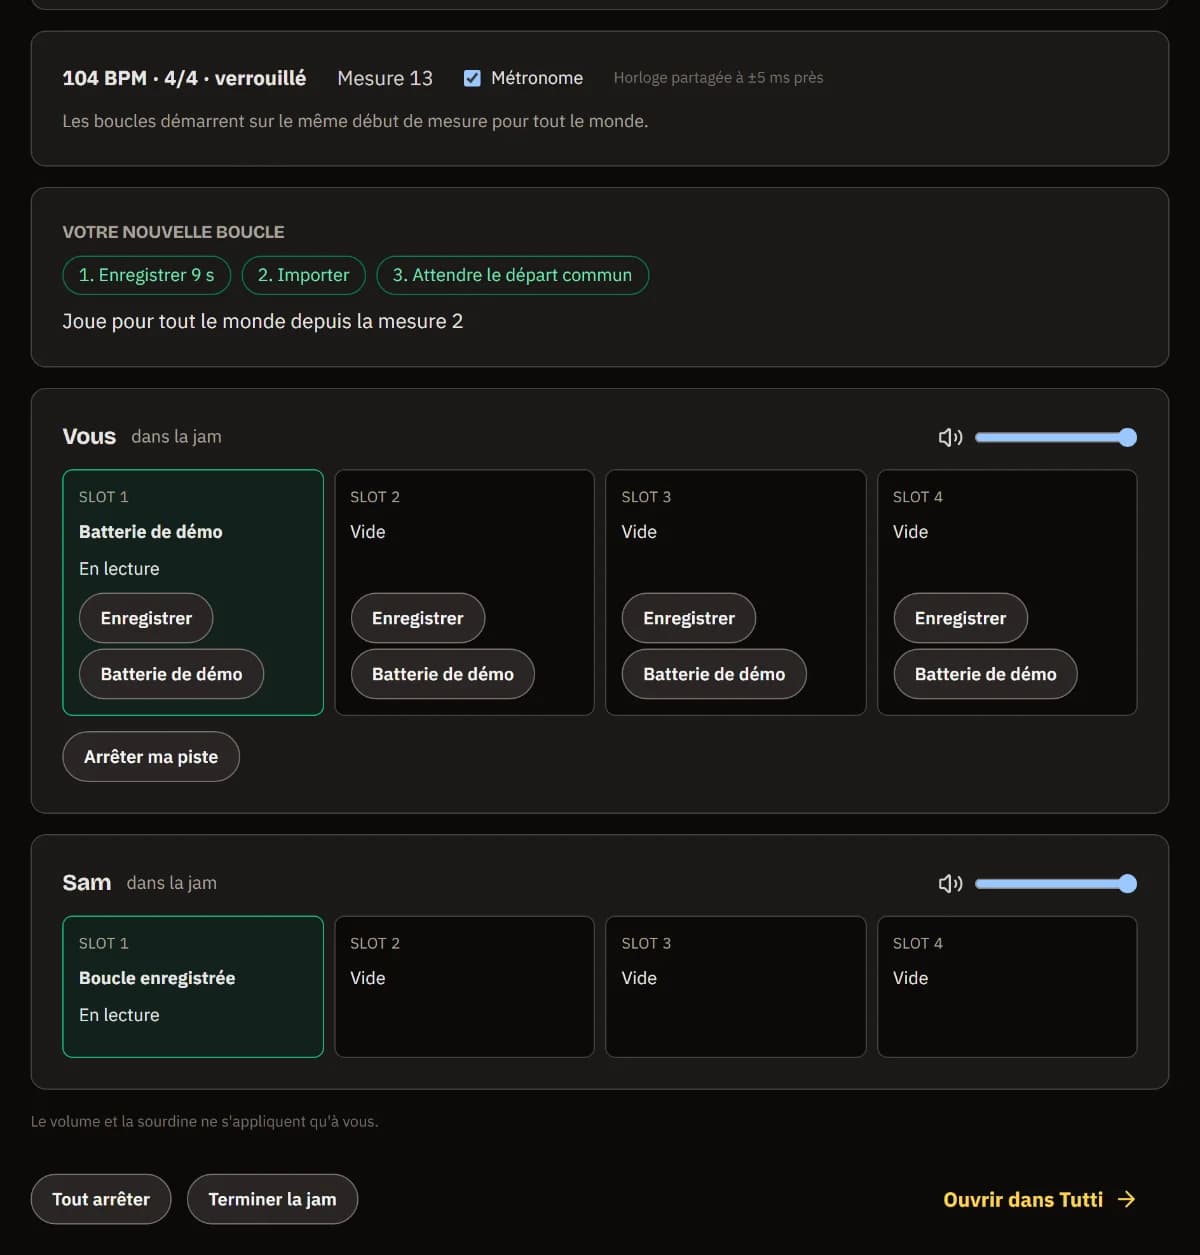Click Enregistrer in your Slot 1
Viewport: 1200px width, 1255px height.
pyautogui.click(x=146, y=618)
